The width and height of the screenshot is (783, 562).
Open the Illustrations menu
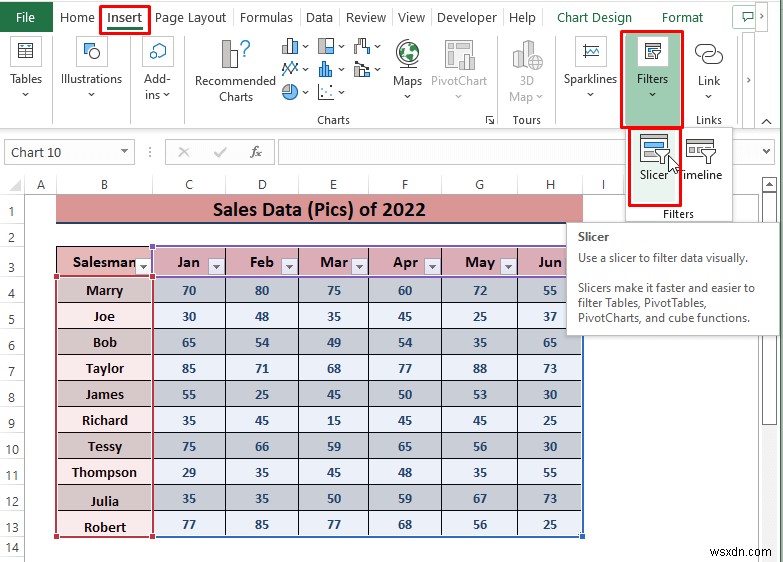[91, 68]
